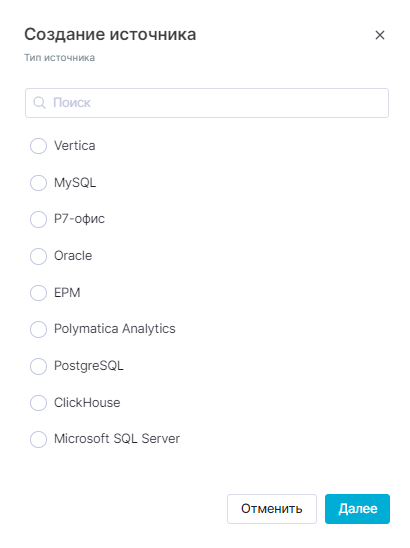Focus the Поиск search field

207,103
